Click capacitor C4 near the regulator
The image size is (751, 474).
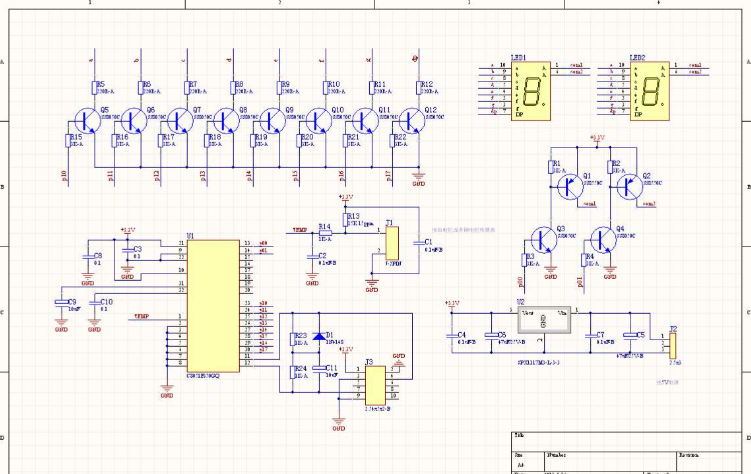(x=452, y=338)
